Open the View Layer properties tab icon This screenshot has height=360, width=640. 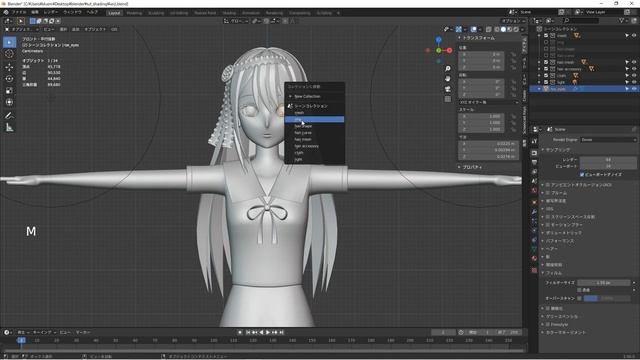click(534, 172)
